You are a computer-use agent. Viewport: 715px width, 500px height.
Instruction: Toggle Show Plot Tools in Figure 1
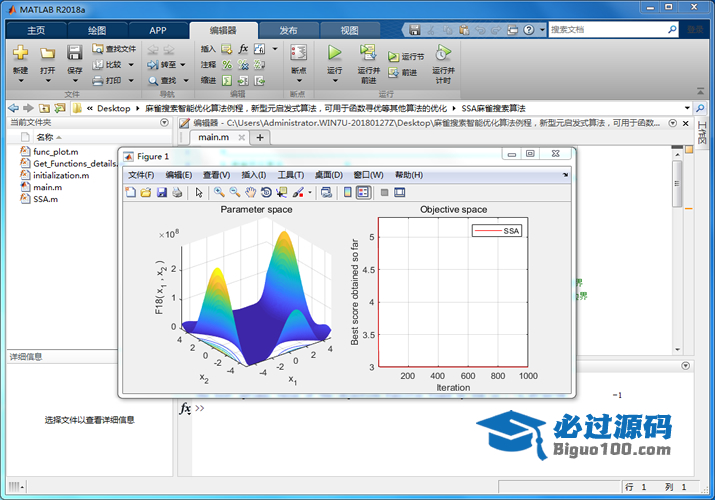399,192
